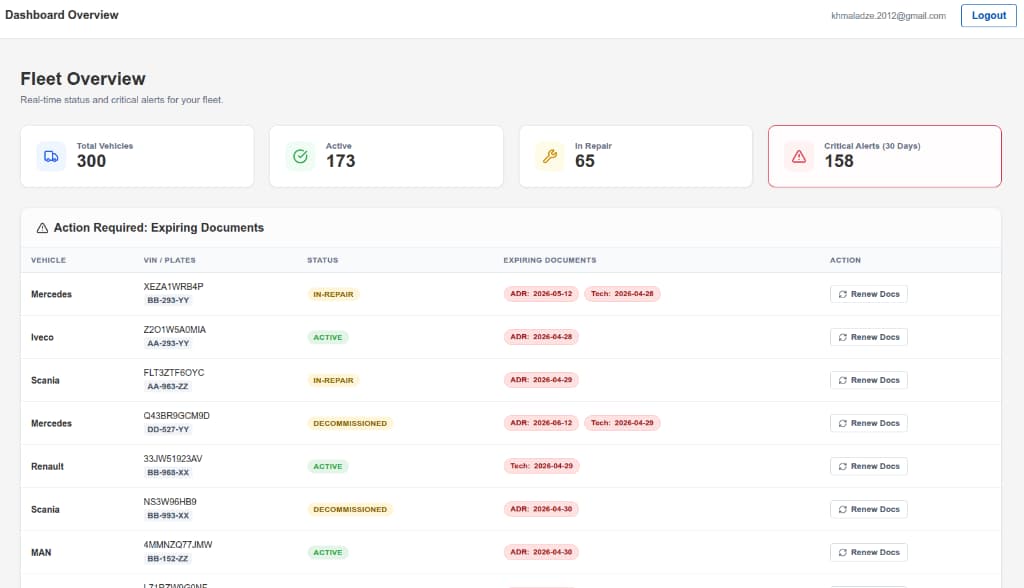The width and height of the screenshot is (1024, 588).
Task: Click the wrench icon in In Repair card
Action: [x=550, y=156]
